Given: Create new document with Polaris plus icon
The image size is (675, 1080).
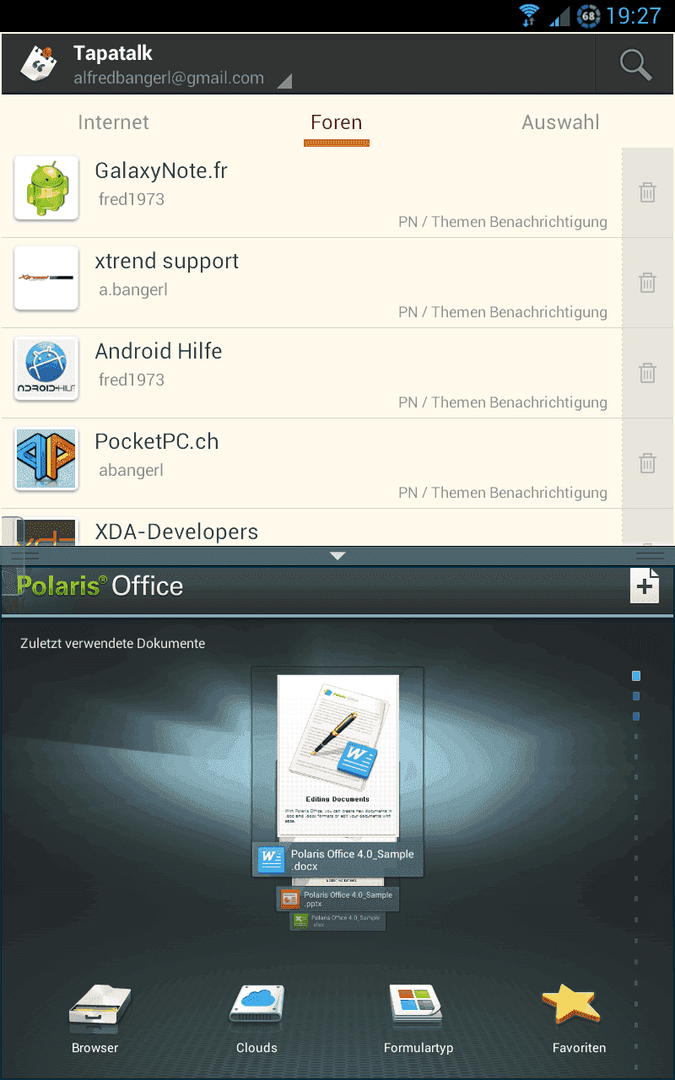Looking at the screenshot, I should tap(645, 585).
